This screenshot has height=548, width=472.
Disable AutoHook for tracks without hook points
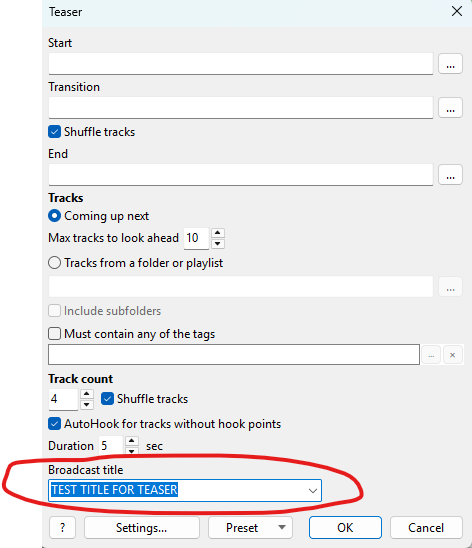[55, 424]
